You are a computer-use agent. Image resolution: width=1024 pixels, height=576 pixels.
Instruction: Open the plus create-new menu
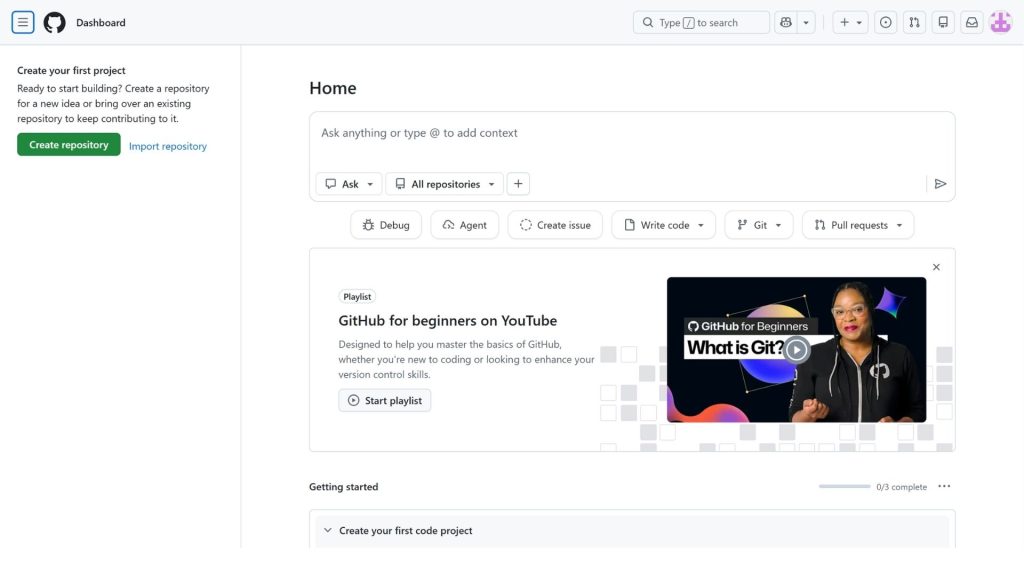(850, 22)
